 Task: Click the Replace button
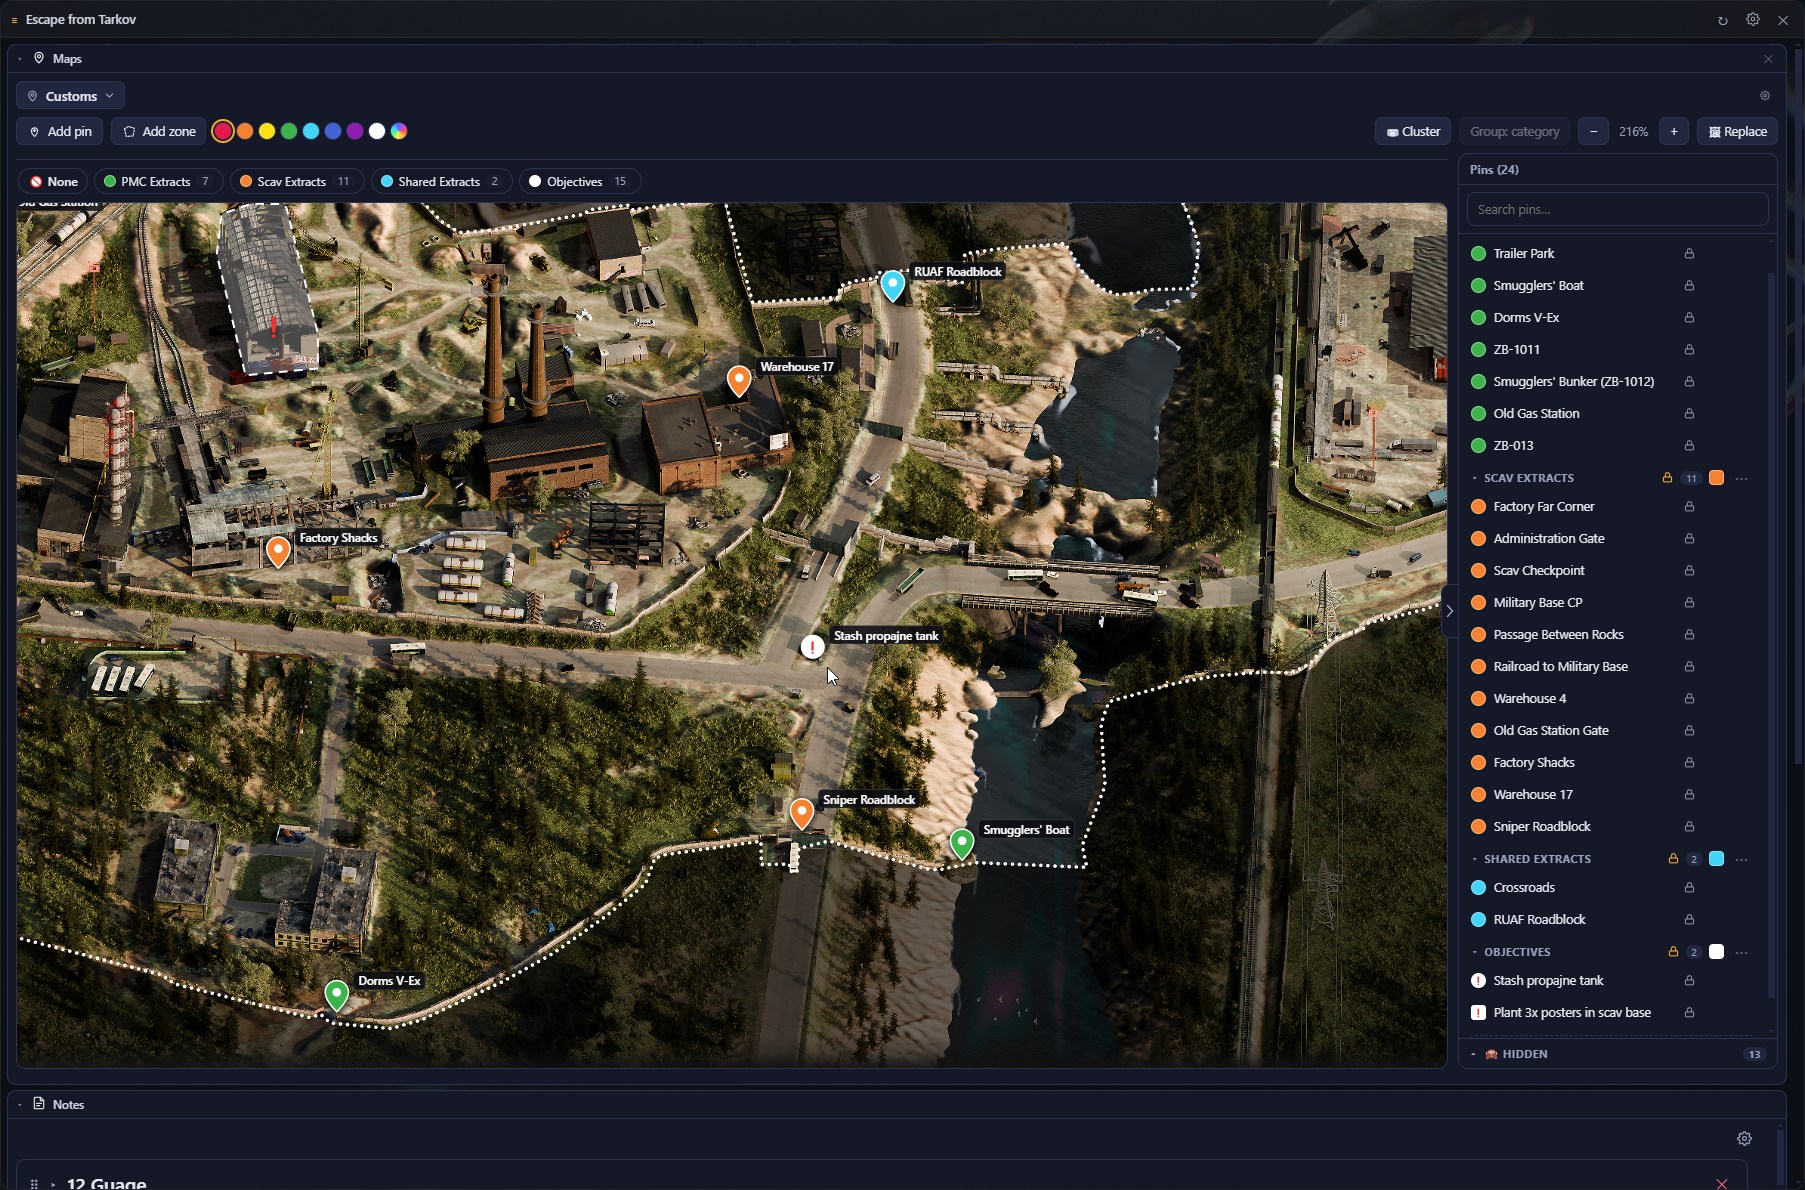[1737, 132]
